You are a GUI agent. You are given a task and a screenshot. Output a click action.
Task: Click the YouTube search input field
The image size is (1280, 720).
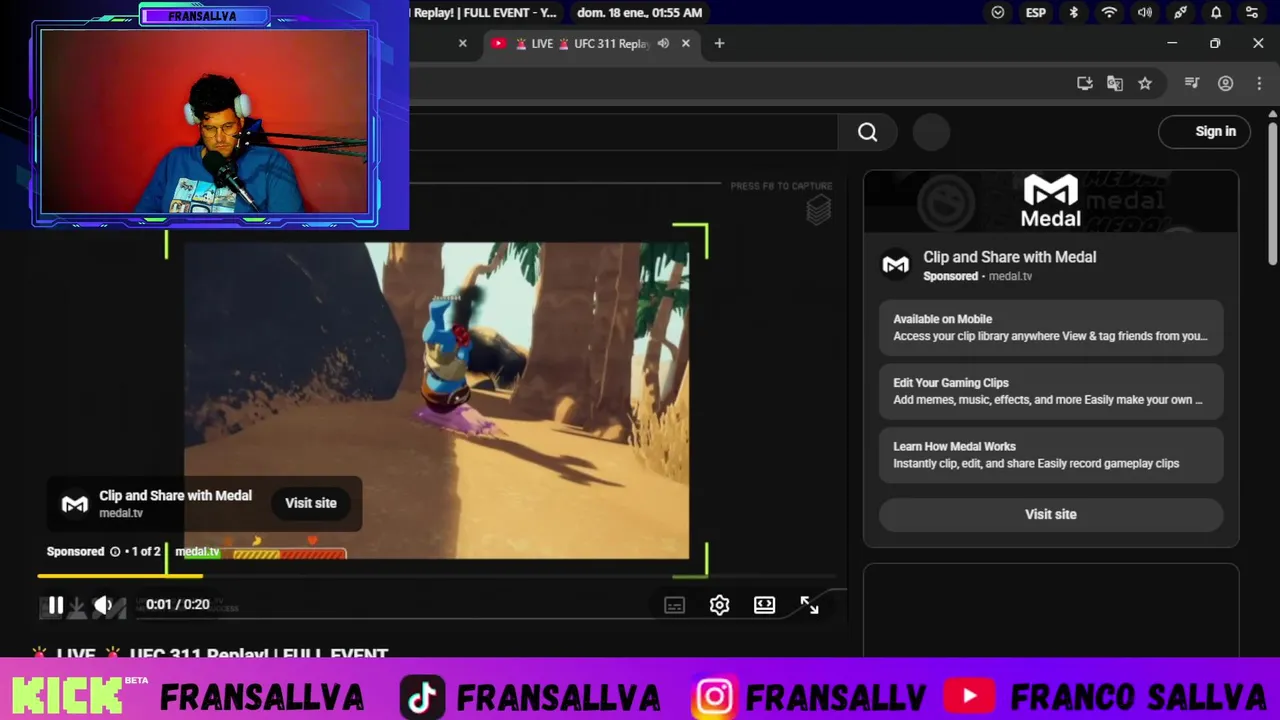point(623,132)
